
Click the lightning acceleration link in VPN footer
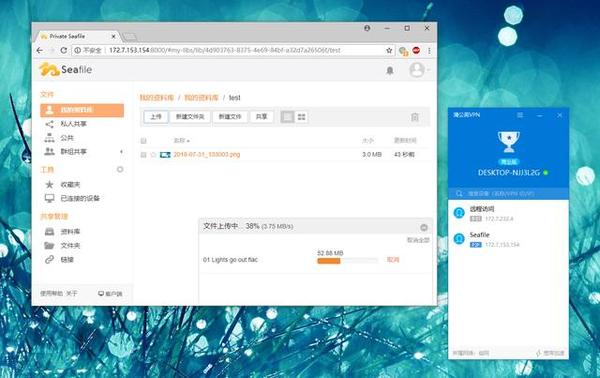click(550, 353)
